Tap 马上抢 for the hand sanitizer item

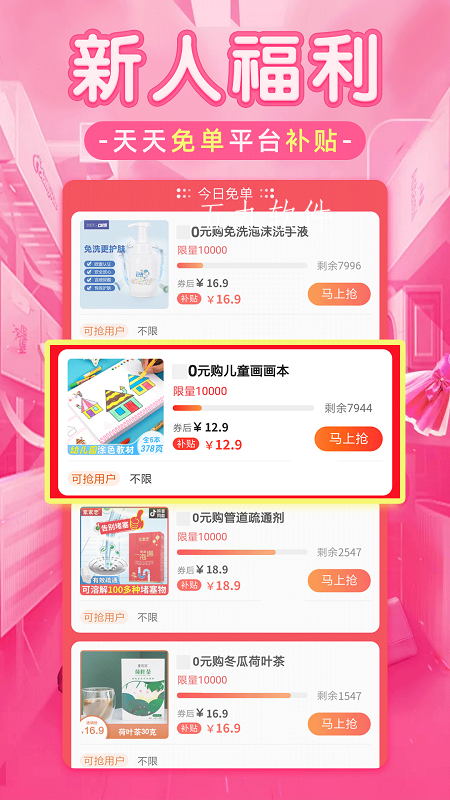tap(339, 294)
